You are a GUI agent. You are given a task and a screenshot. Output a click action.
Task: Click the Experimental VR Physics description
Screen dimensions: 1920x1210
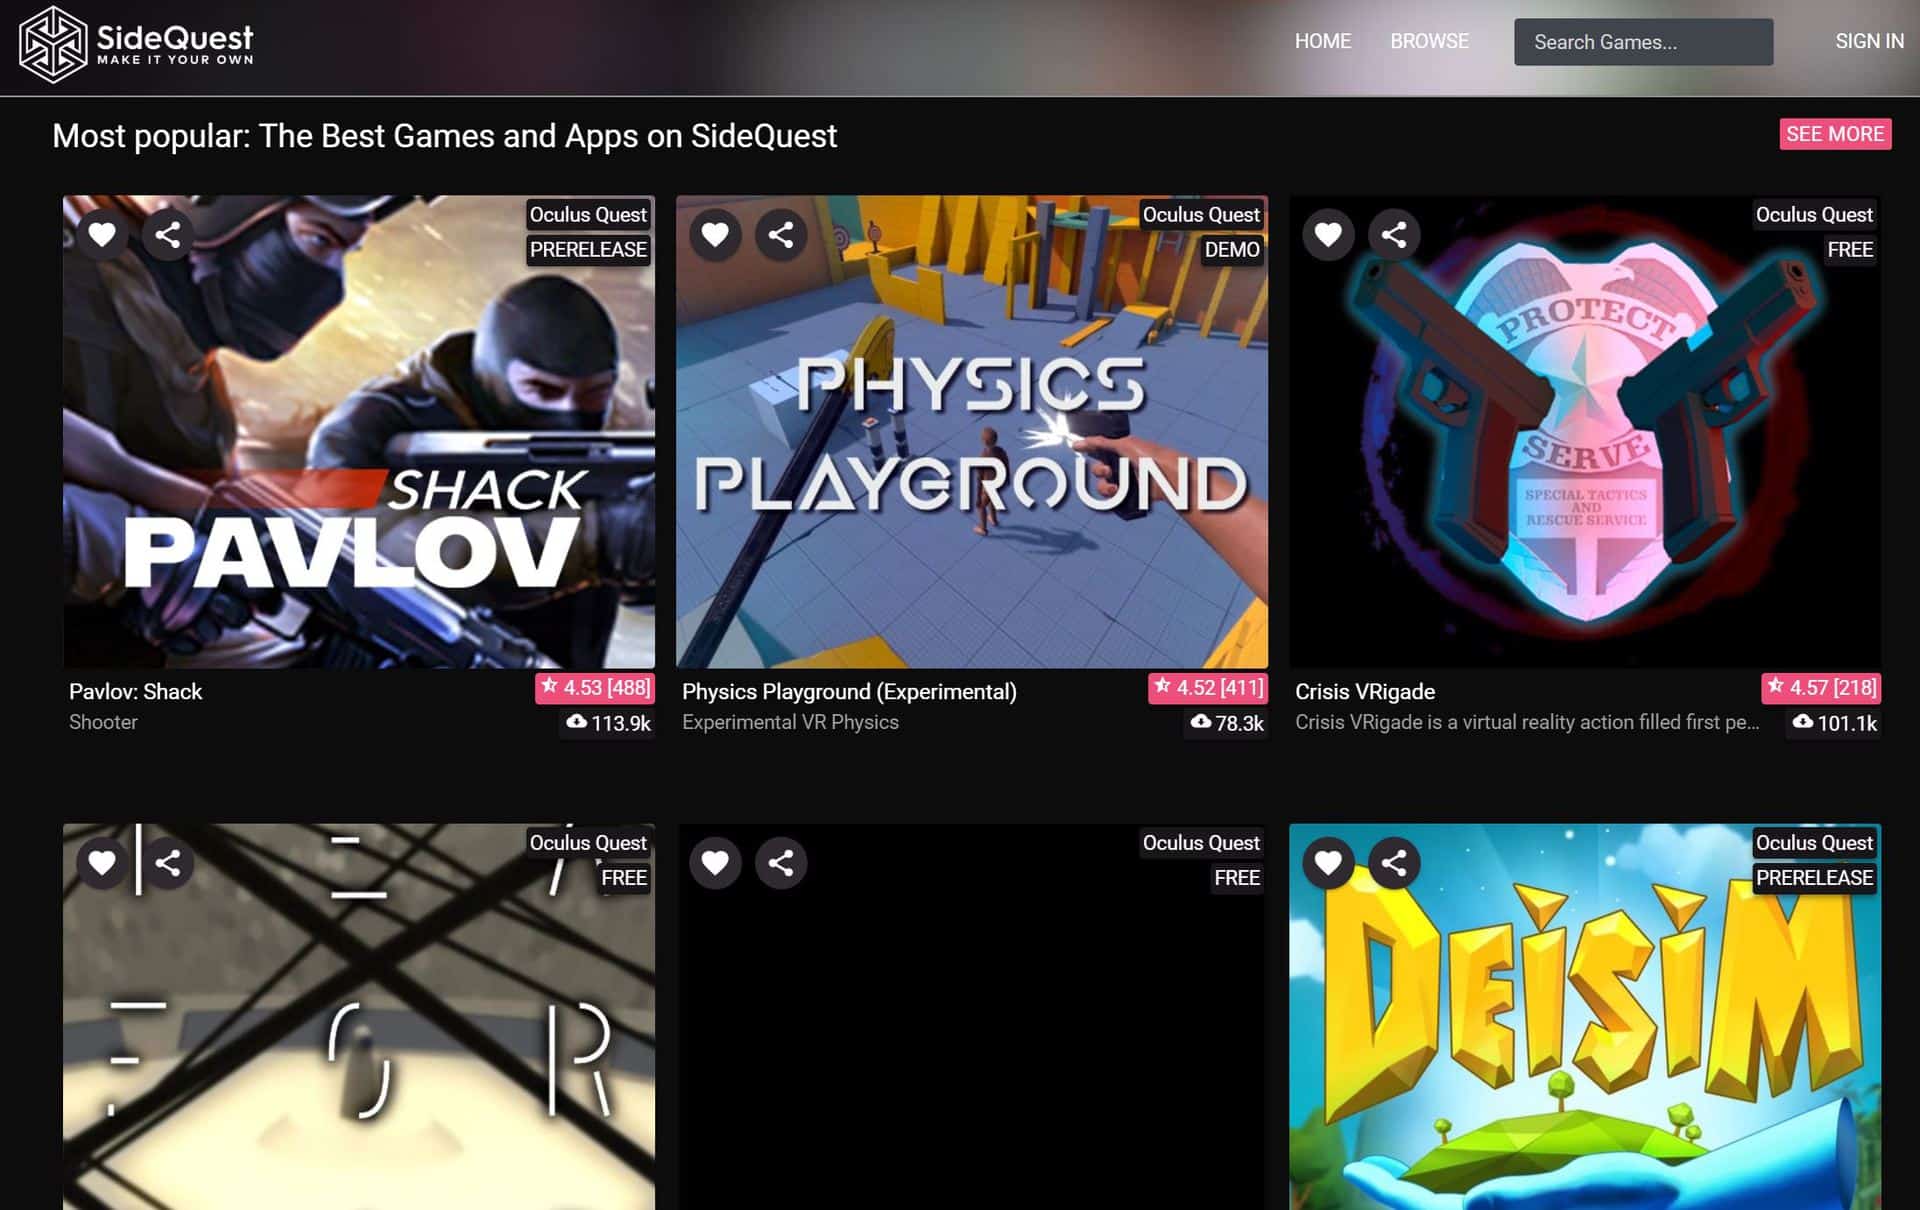[790, 722]
